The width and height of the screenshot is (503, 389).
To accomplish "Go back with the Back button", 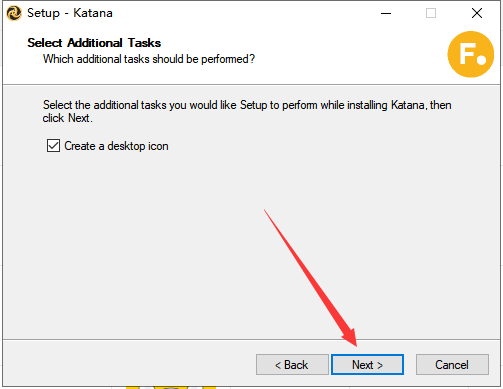I will 292,365.
